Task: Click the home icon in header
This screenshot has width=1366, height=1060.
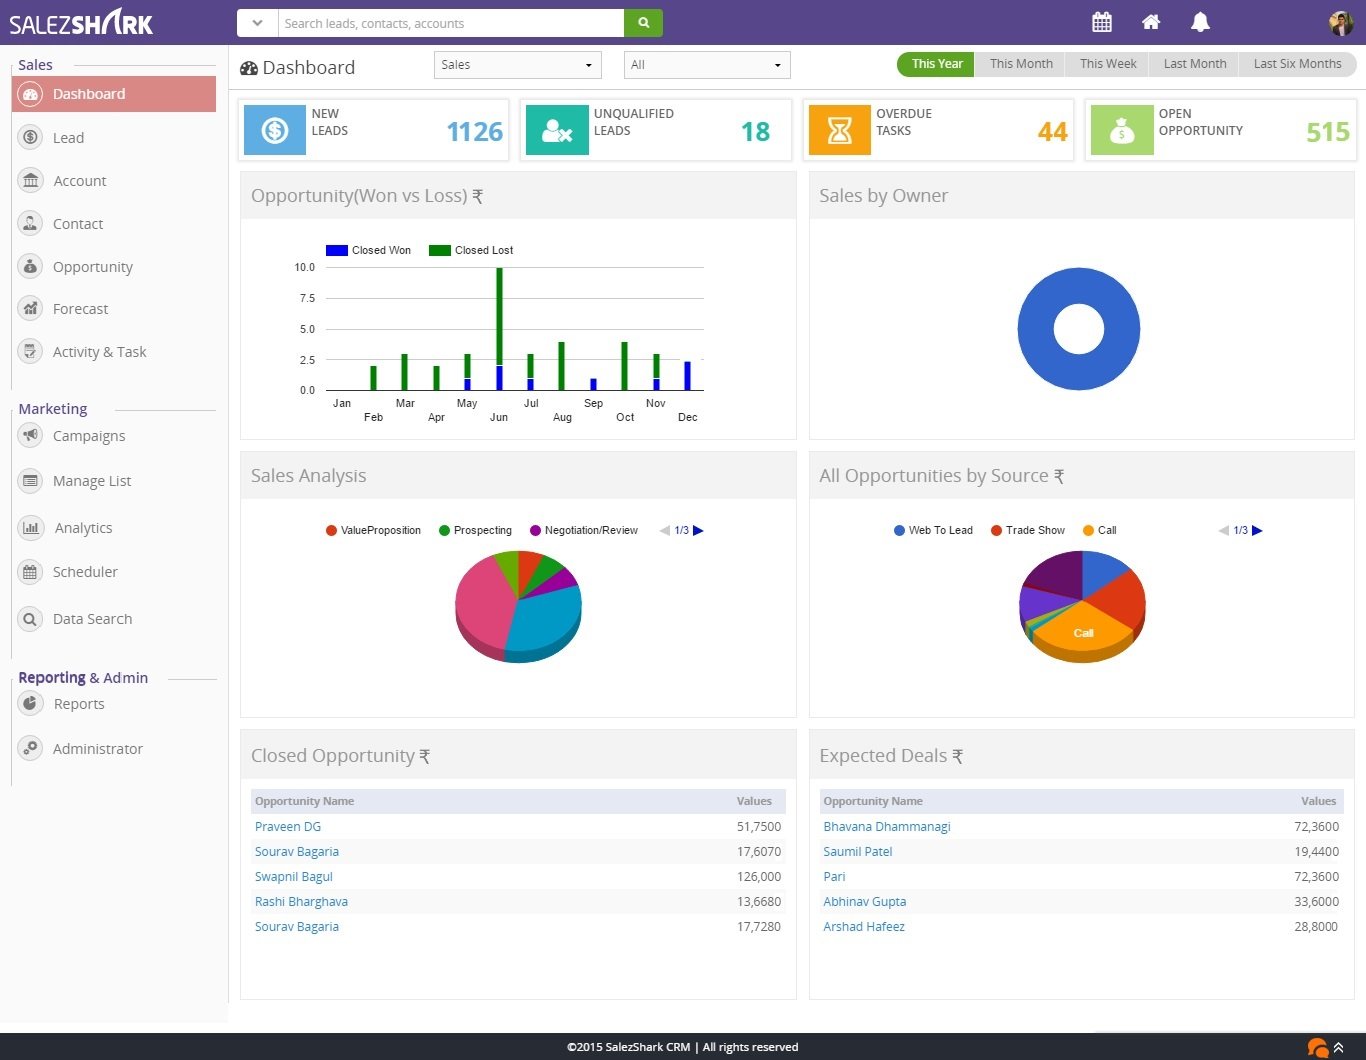Action: [1151, 22]
